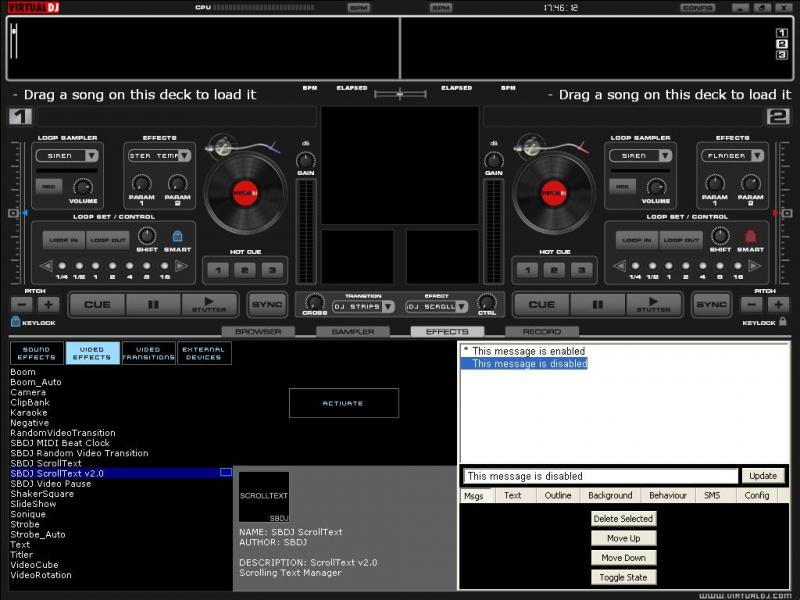Open the Sound Effects sub-tab
800x600 pixels.
(37, 353)
